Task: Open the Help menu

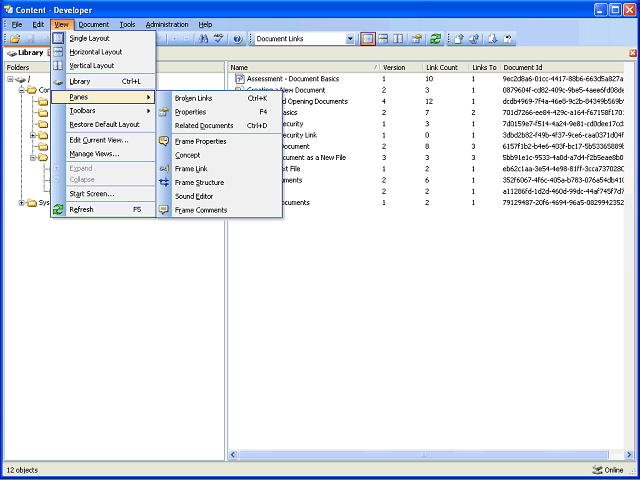Action: click(x=205, y=24)
